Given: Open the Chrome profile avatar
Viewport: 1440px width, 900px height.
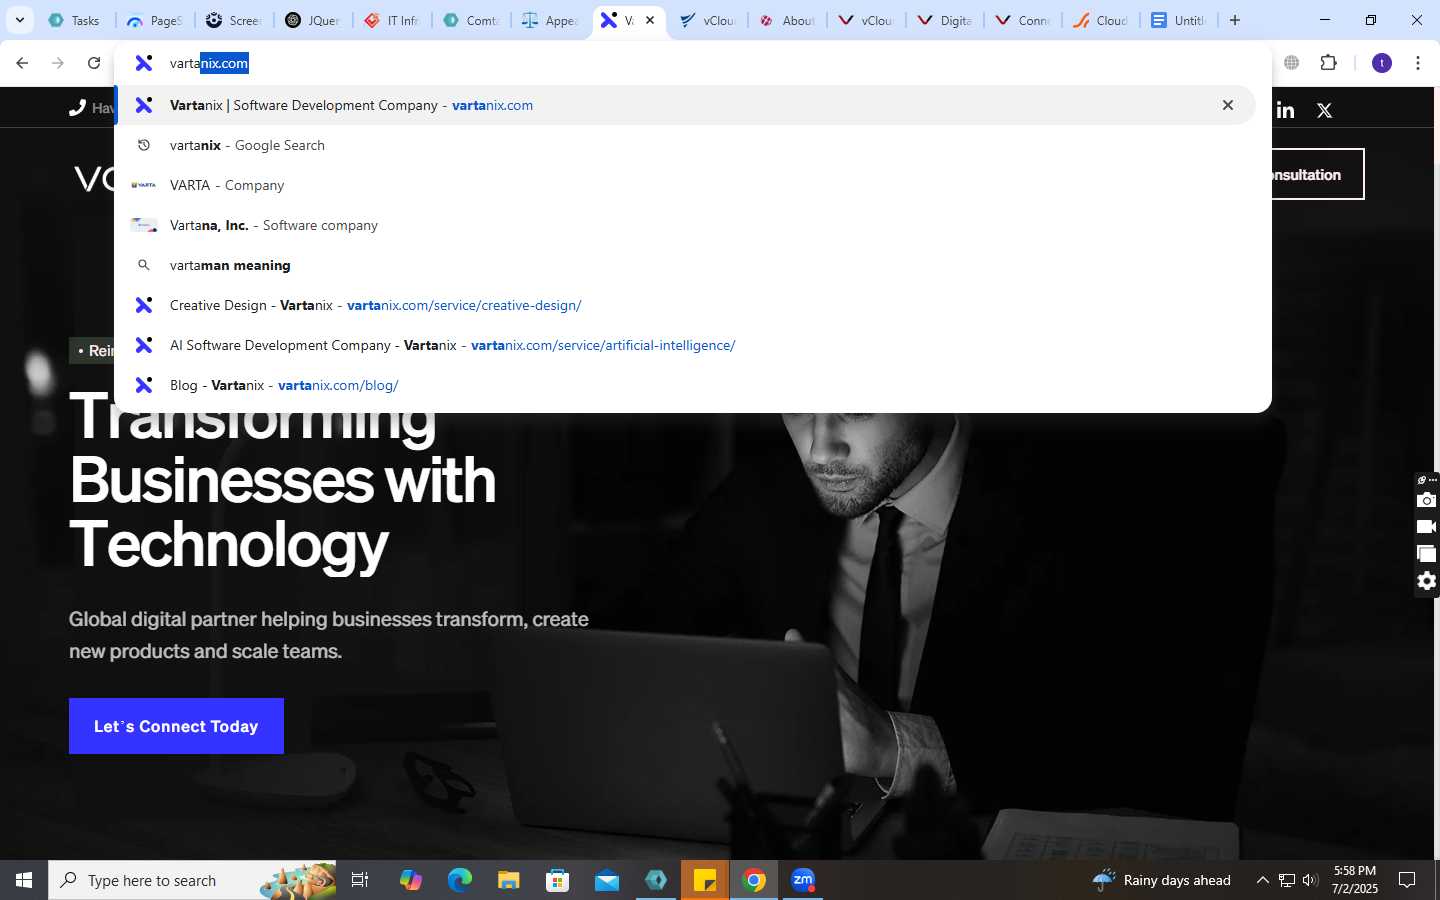Looking at the screenshot, I should pos(1382,63).
